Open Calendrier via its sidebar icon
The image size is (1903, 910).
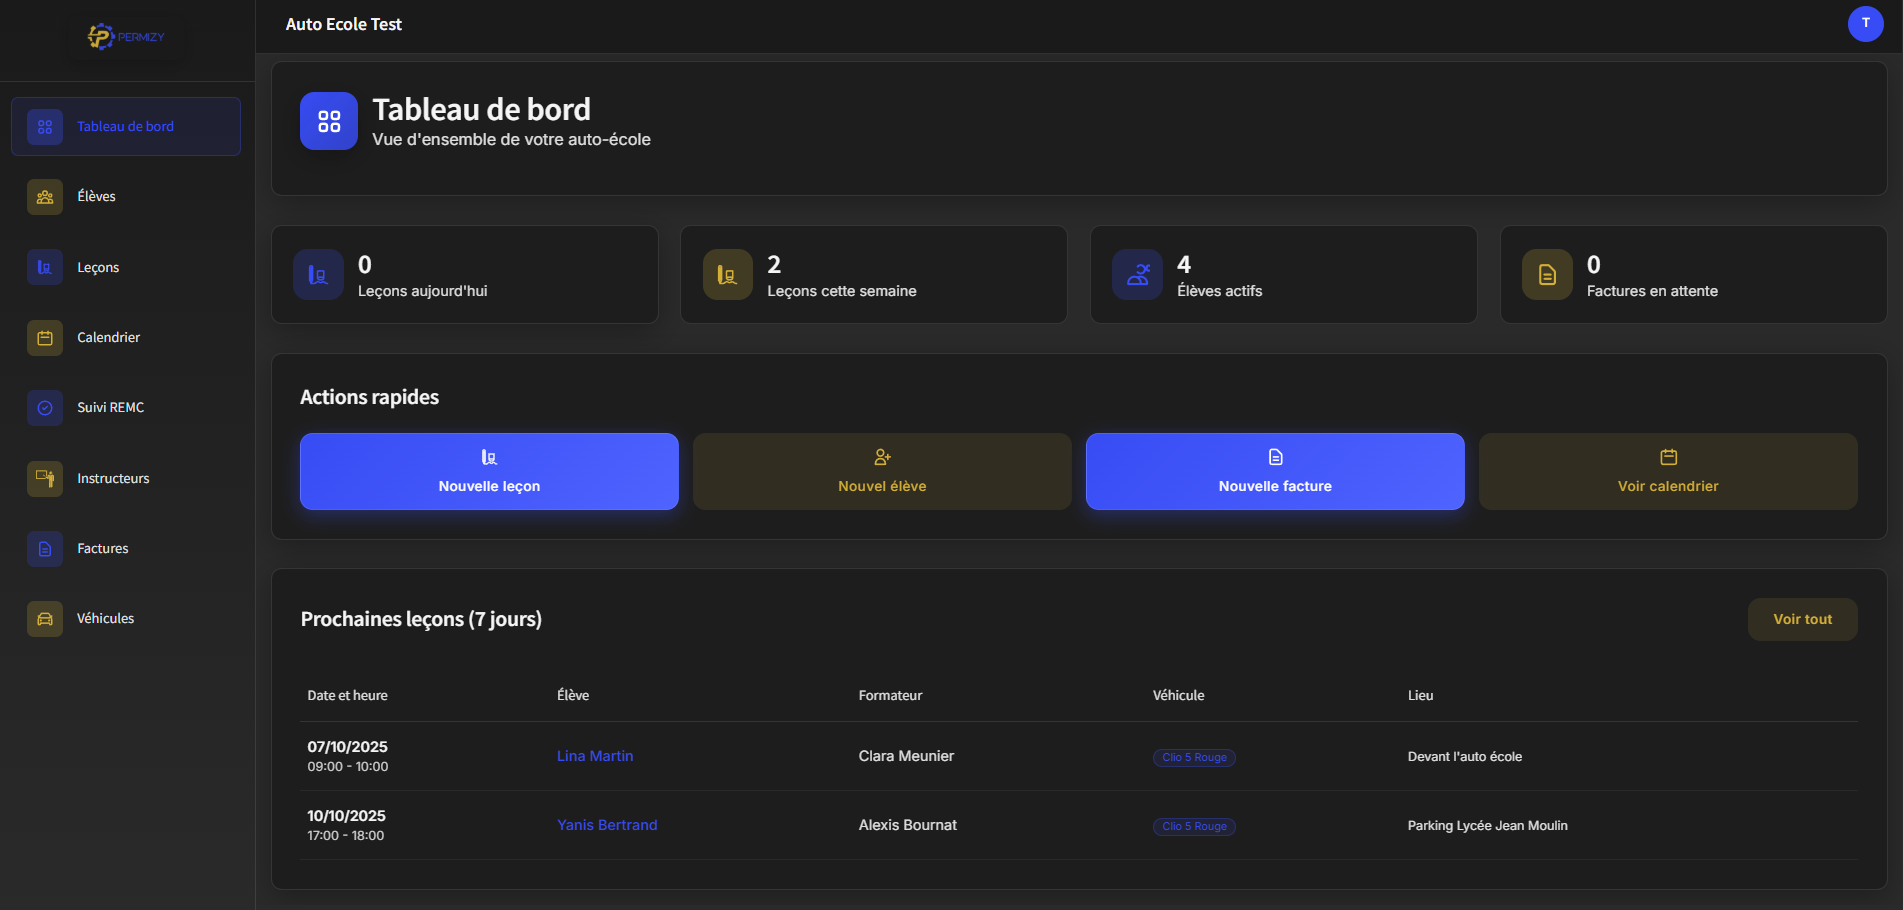[45, 338]
